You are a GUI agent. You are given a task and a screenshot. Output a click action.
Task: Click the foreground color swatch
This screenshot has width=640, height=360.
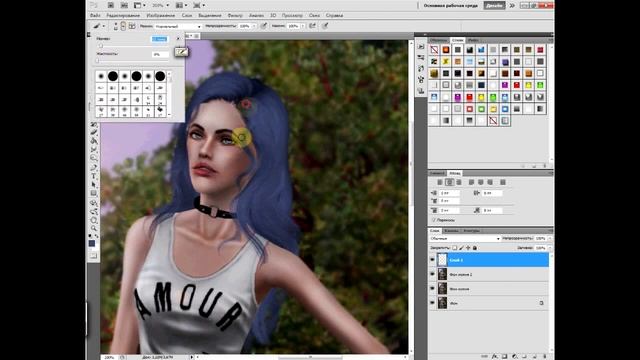coord(92,243)
